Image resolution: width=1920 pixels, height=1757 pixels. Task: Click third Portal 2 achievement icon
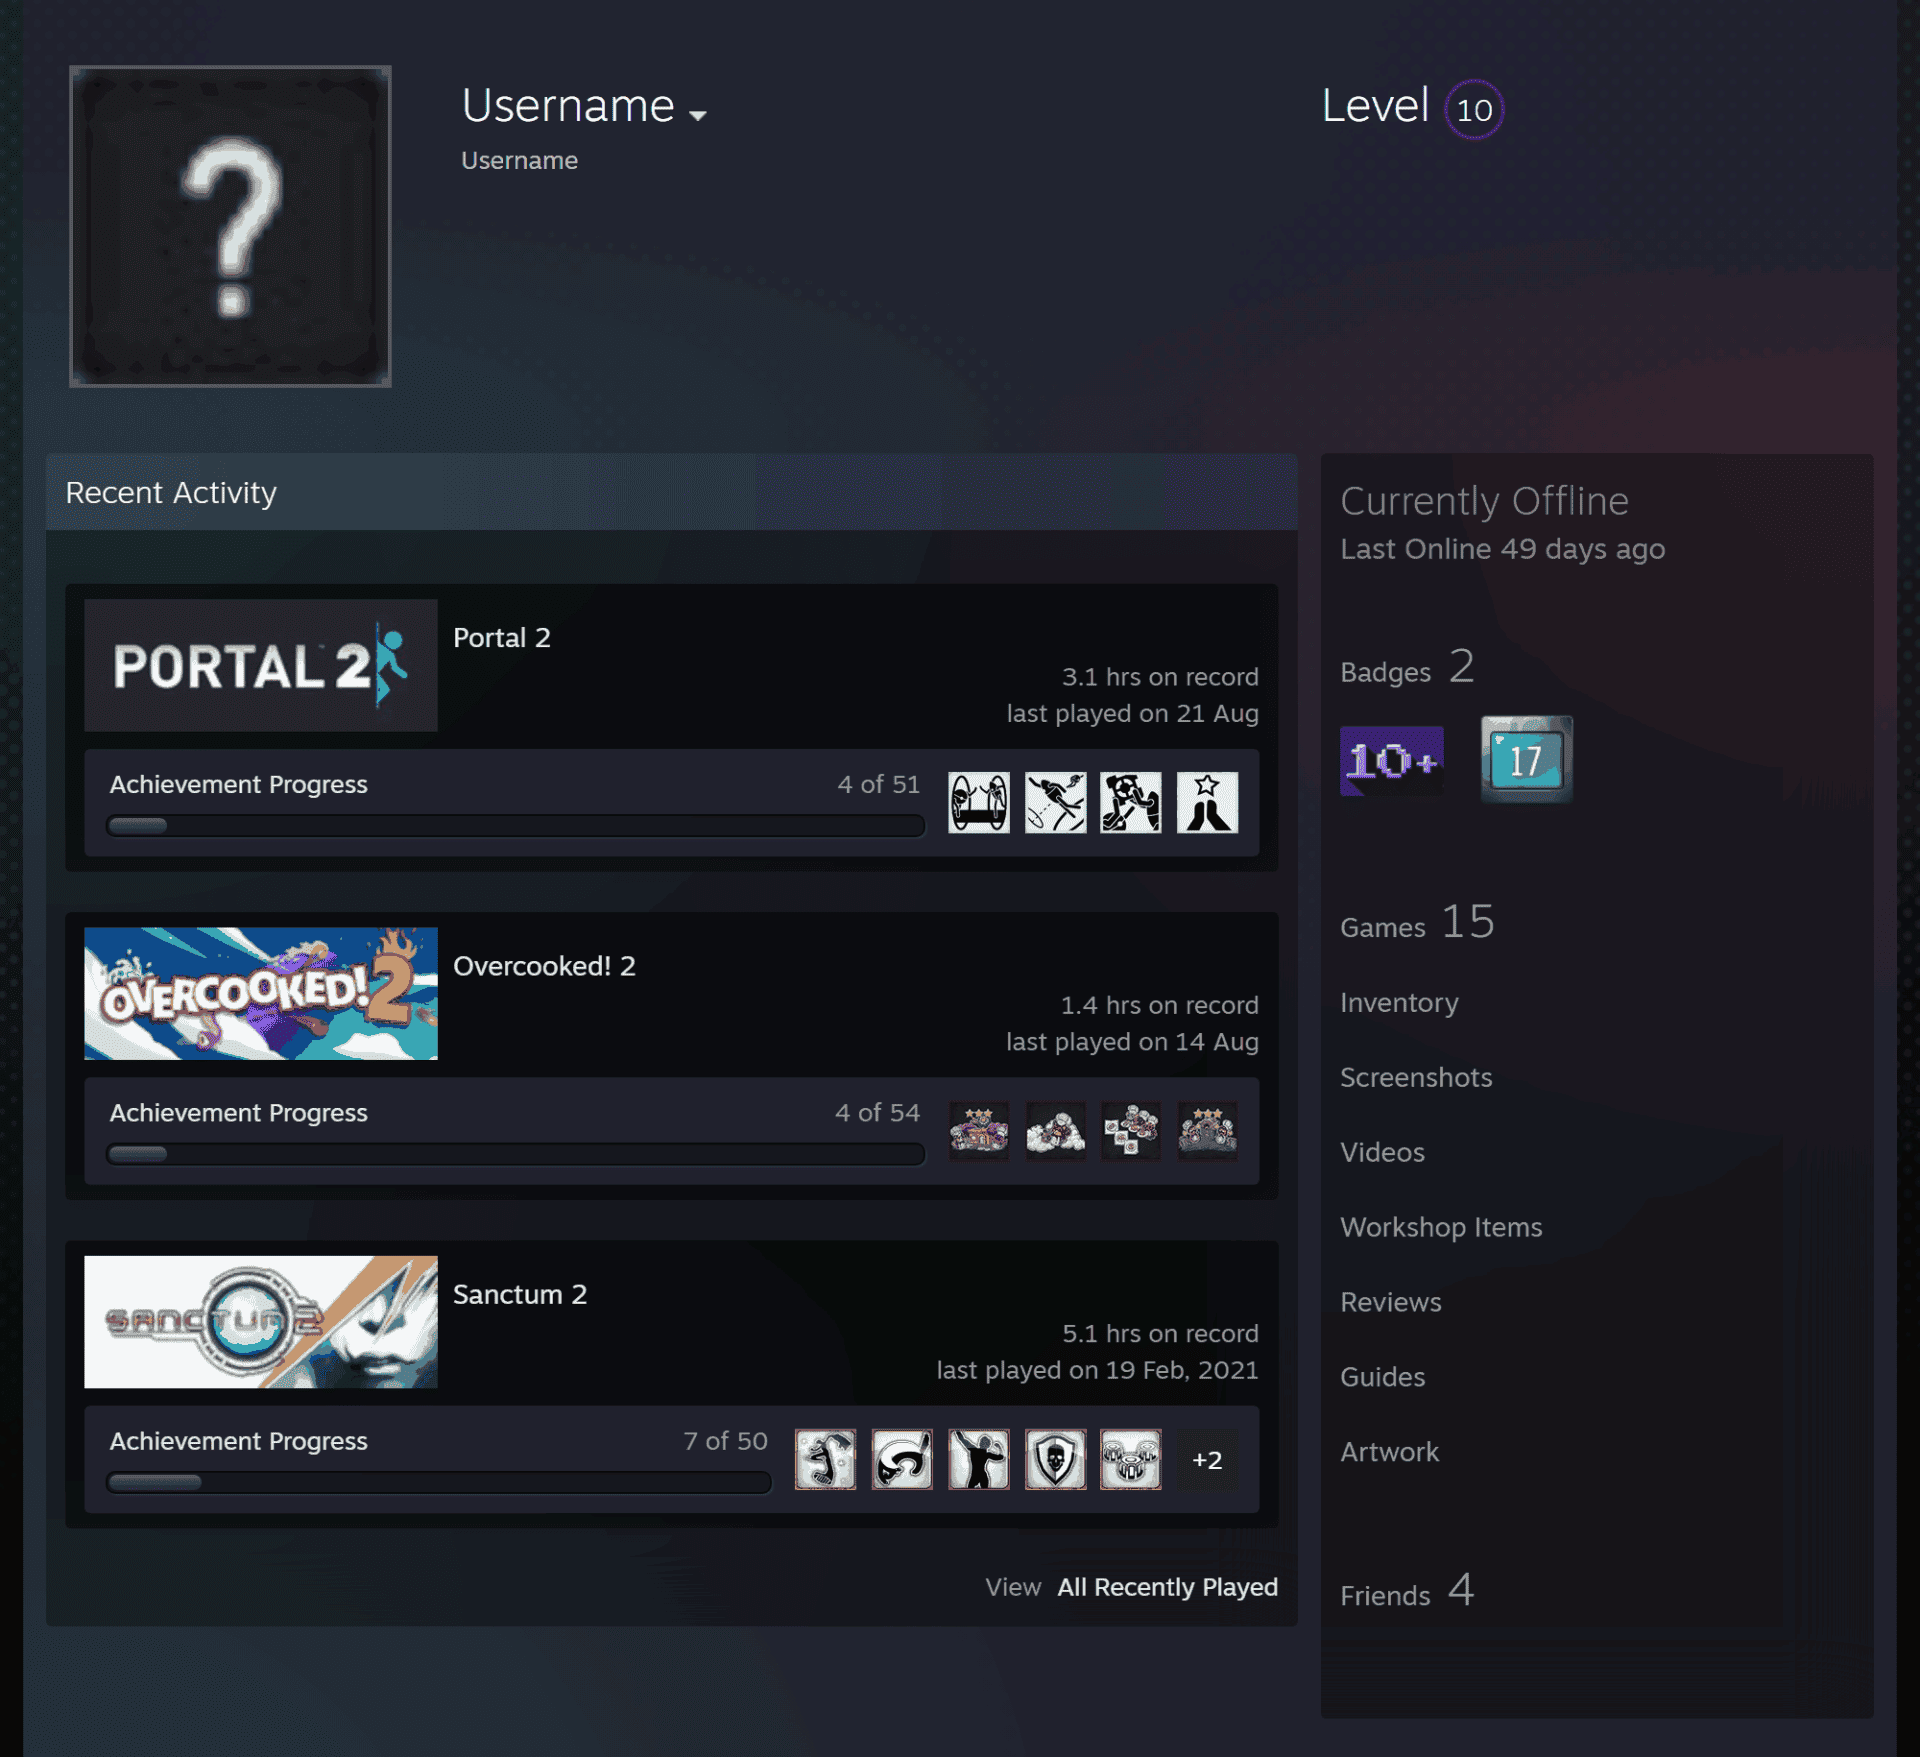[1131, 802]
